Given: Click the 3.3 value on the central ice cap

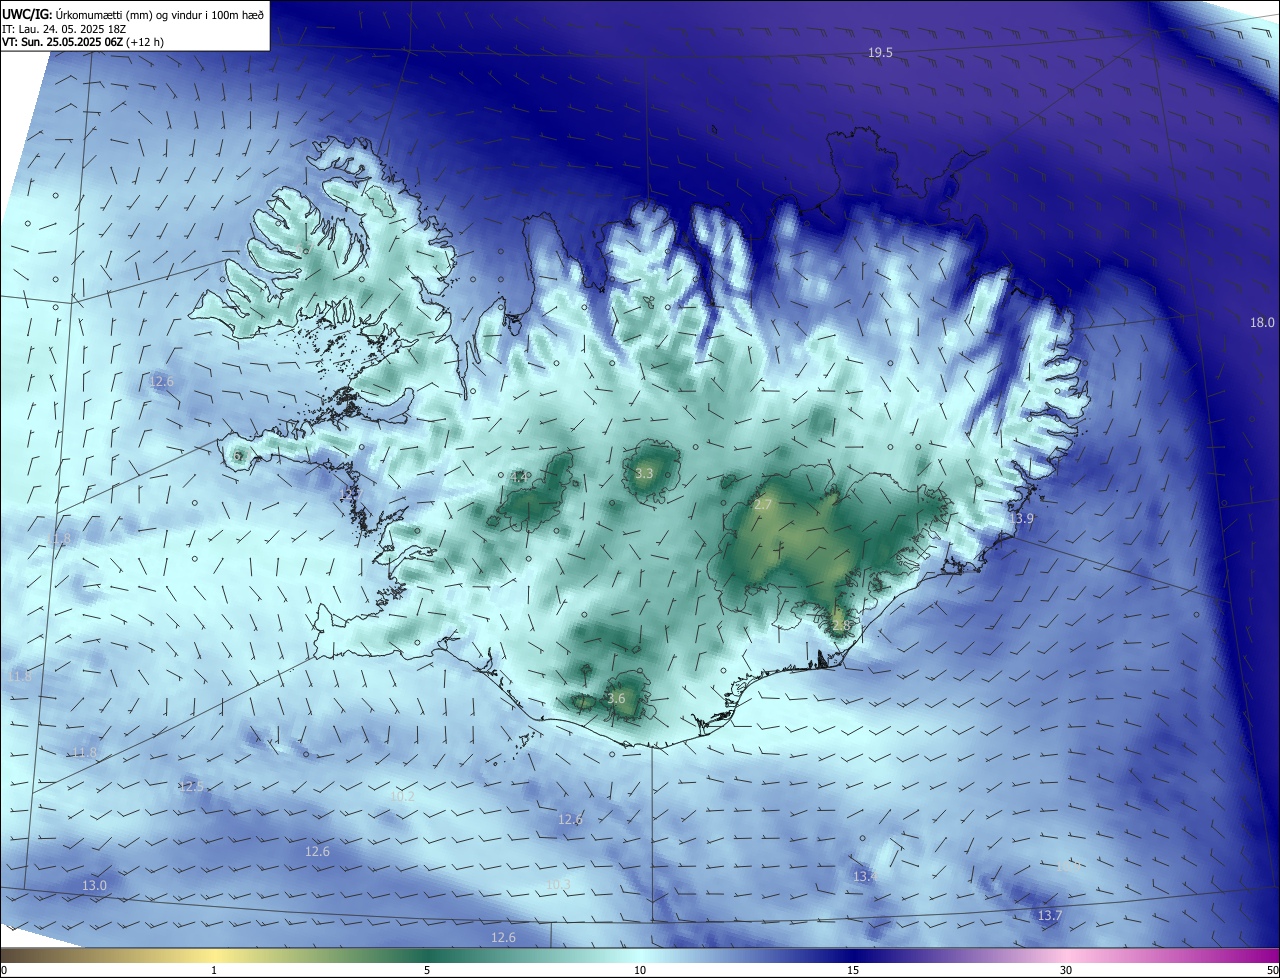Looking at the screenshot, I should pyautogui.click(x=644, y=473).
